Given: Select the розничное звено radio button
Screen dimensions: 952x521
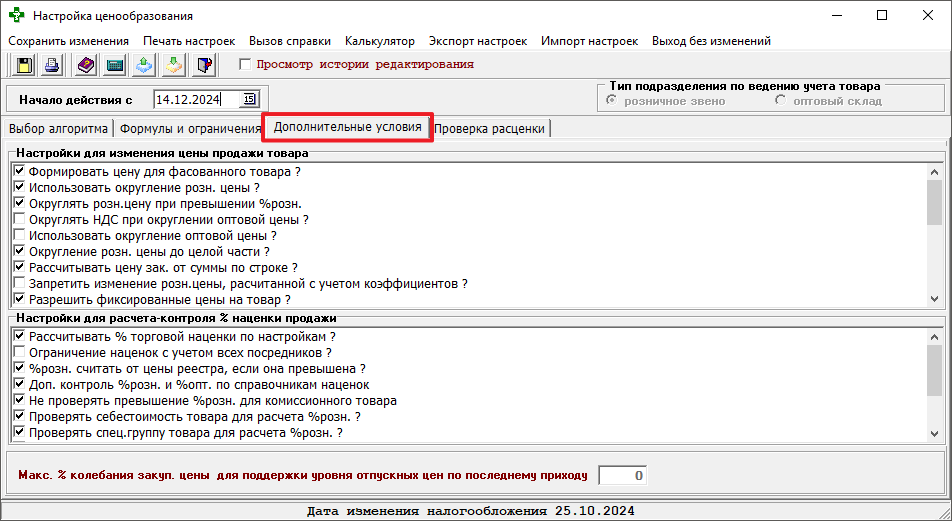Looking at the screenshot, I should coord(612,101).
